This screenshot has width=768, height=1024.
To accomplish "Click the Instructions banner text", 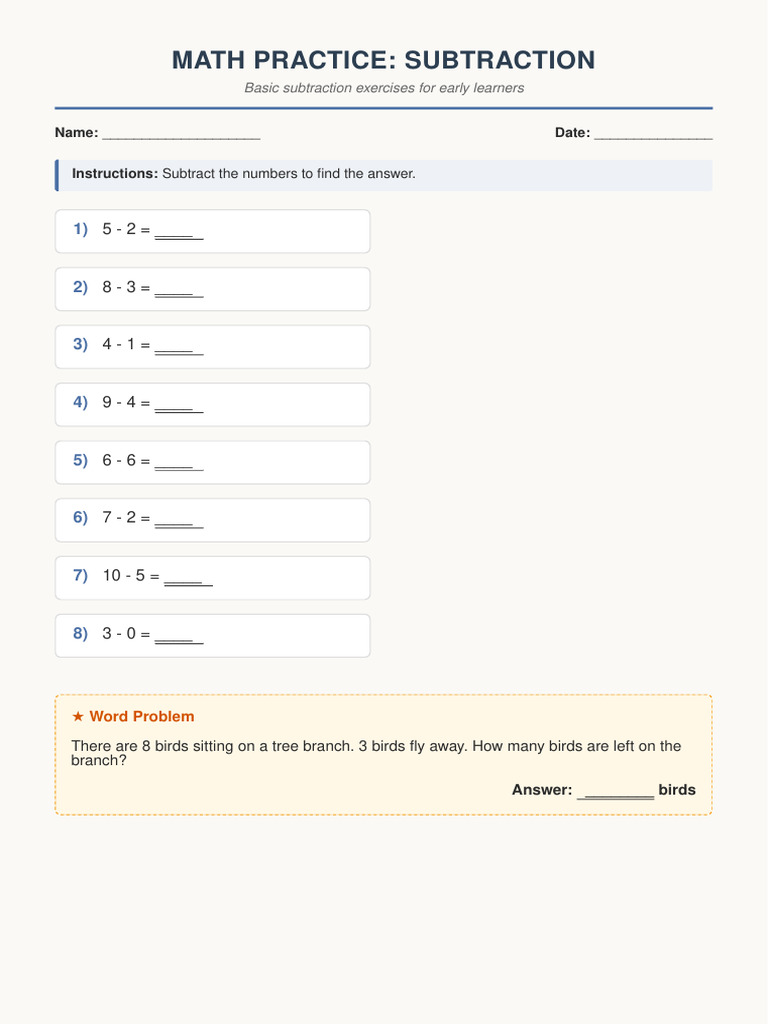I will click(x=244, y=174).
